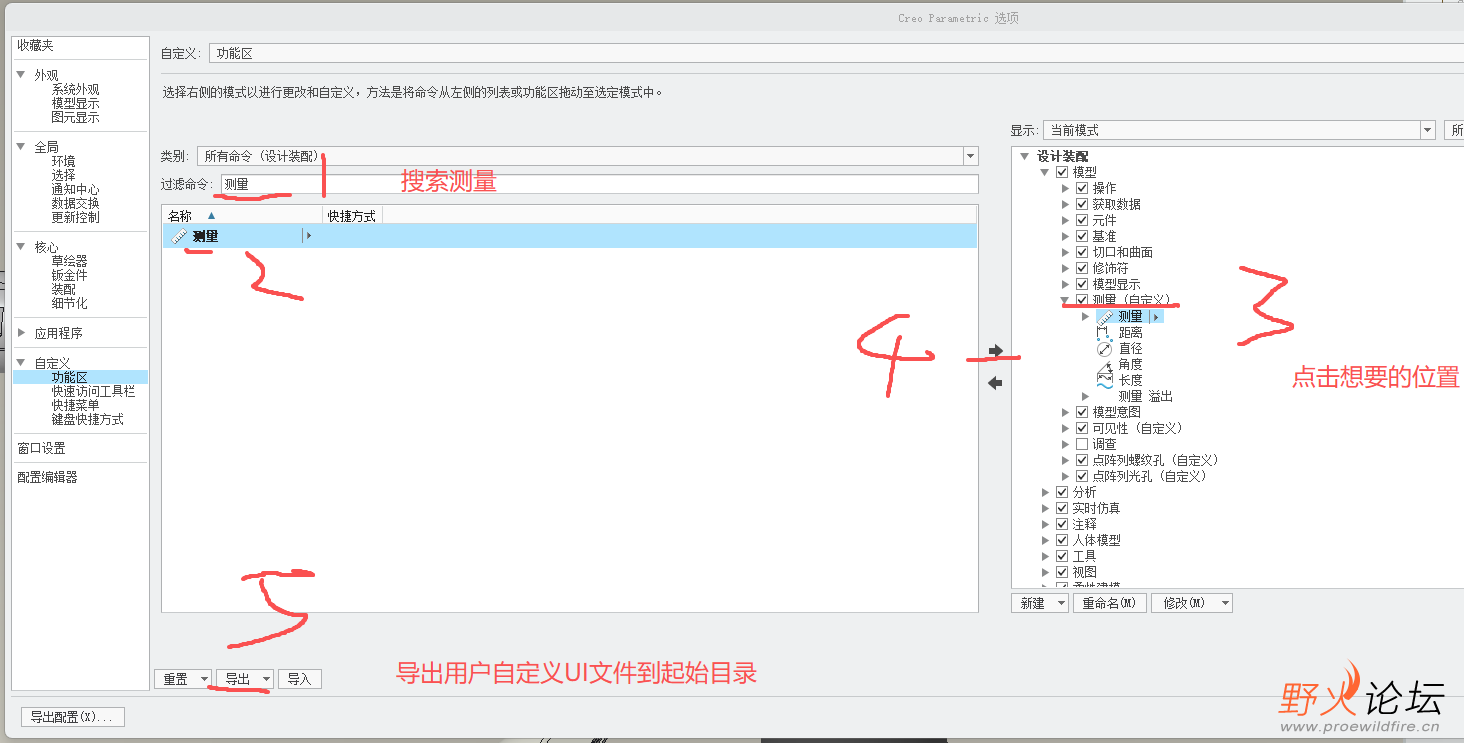Viewport: 1464px width, 743px height.
Task: Expand the 应用程序 section in sidebar
Action: (21, 333)
